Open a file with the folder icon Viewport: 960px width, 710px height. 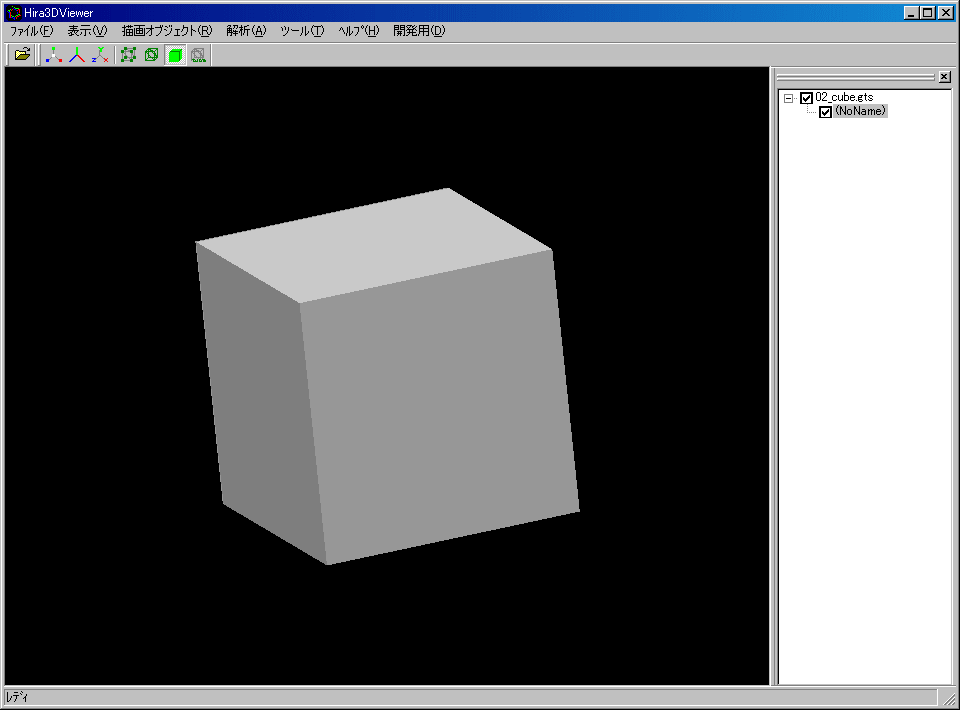[22, 55]
